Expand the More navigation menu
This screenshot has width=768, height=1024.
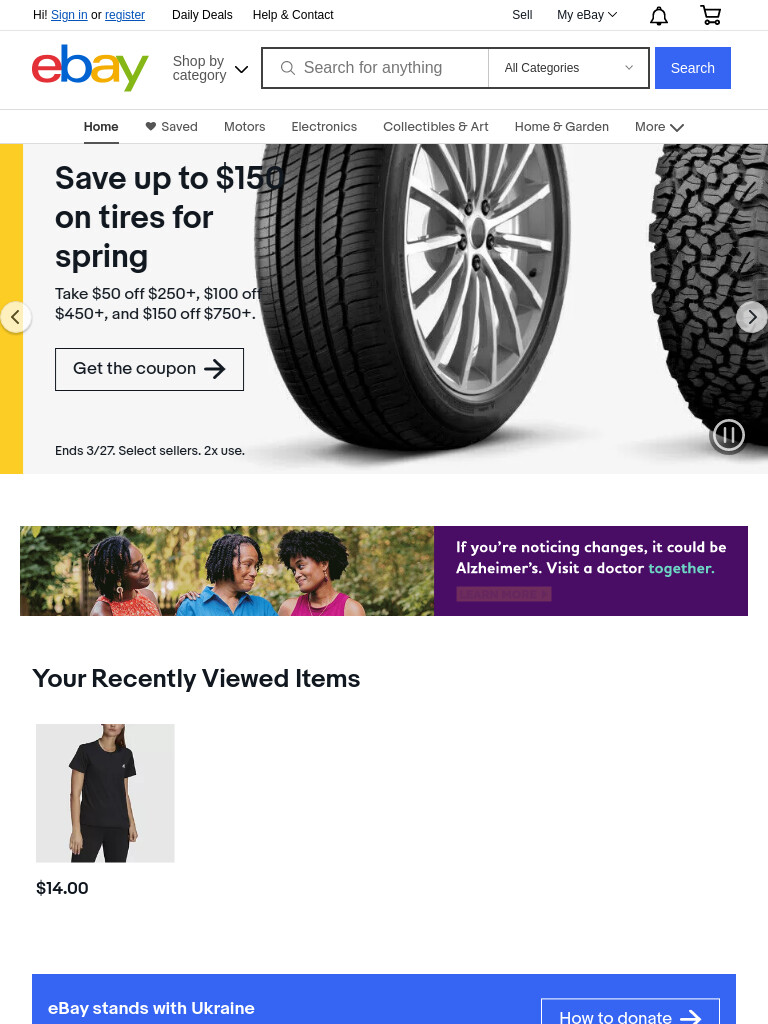click(659, 127)
